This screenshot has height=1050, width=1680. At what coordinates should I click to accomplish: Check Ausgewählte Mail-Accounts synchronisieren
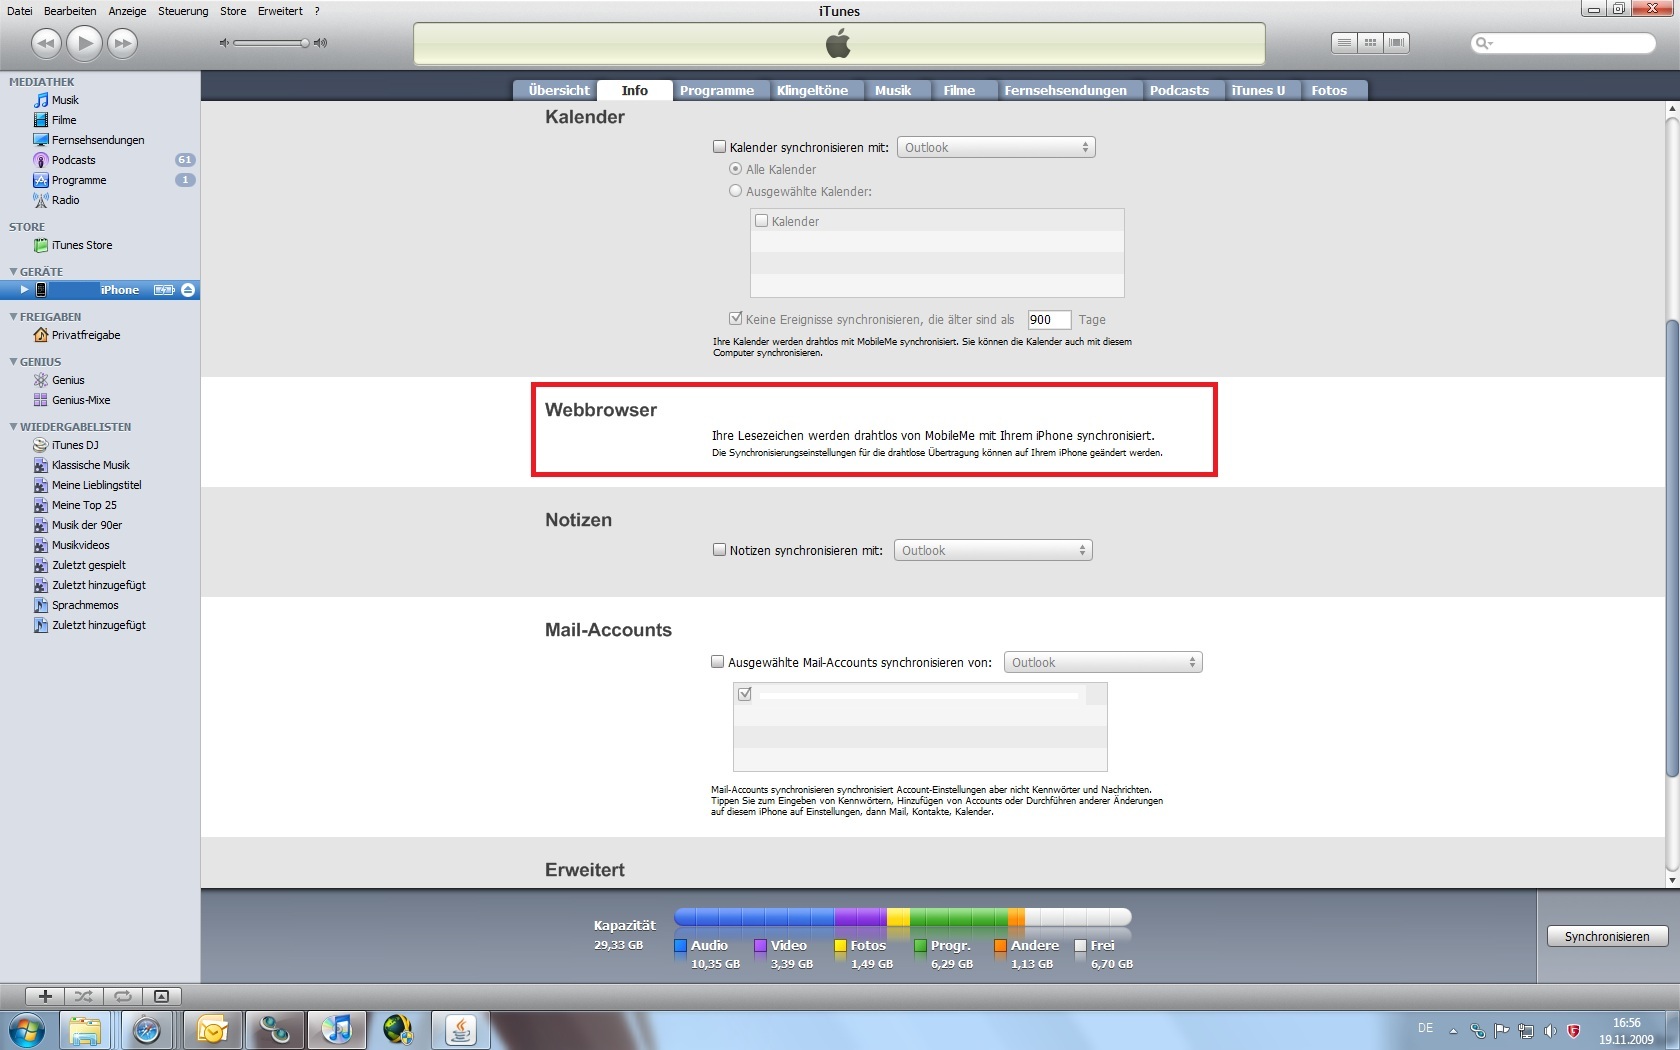tap(717, 662)
